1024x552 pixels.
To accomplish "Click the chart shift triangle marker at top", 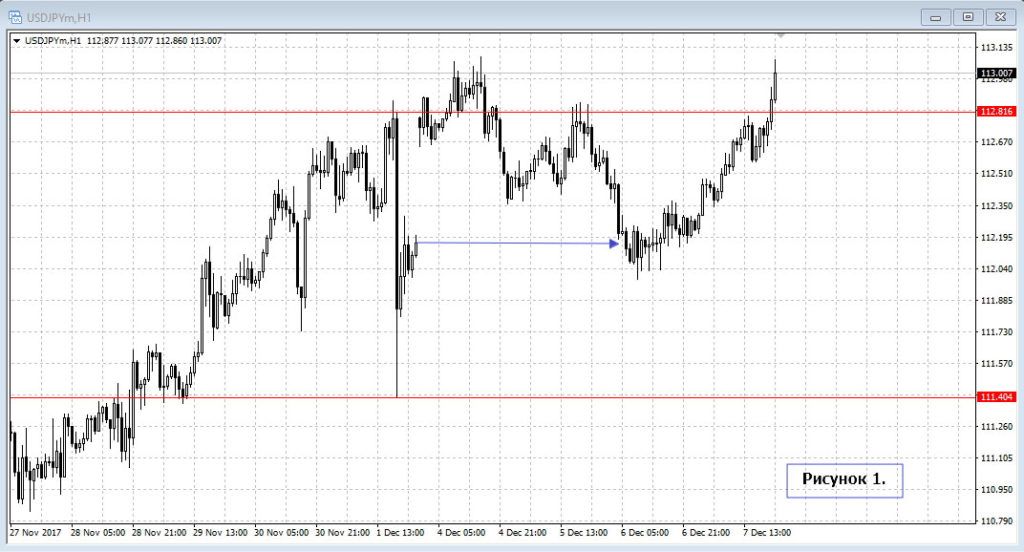I will click(x=781, y=35).
